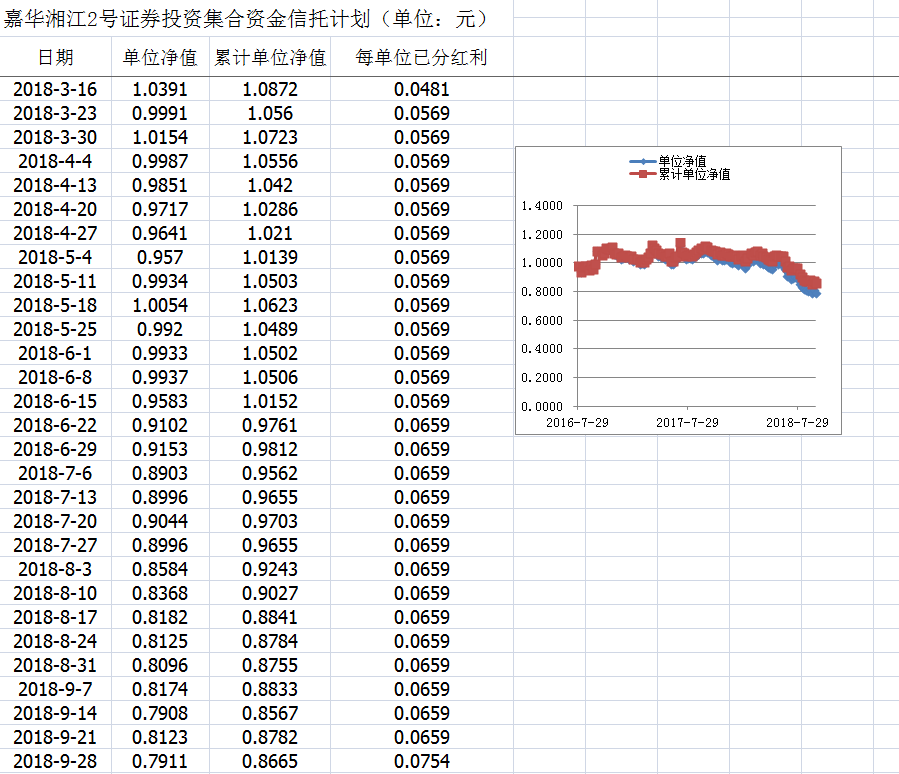
Task: Click the 单位净值 column header
Action: tap(160, 57)
